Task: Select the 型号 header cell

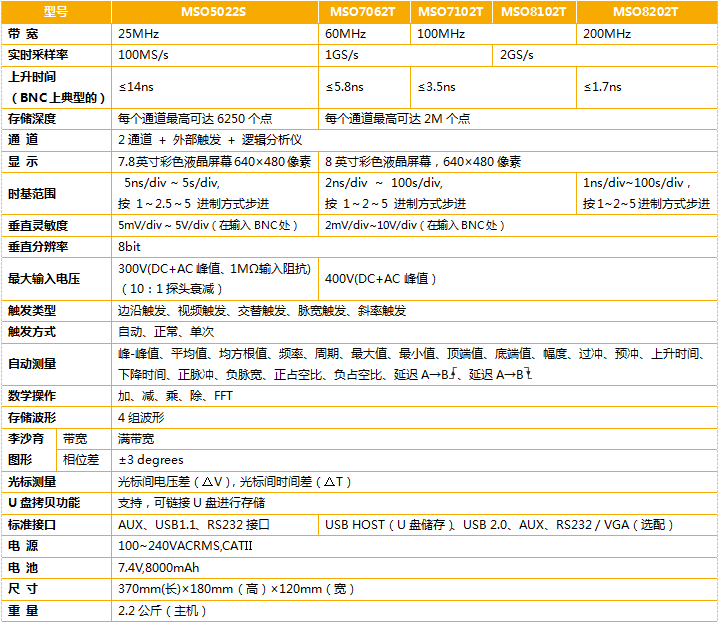Action: 57,11
